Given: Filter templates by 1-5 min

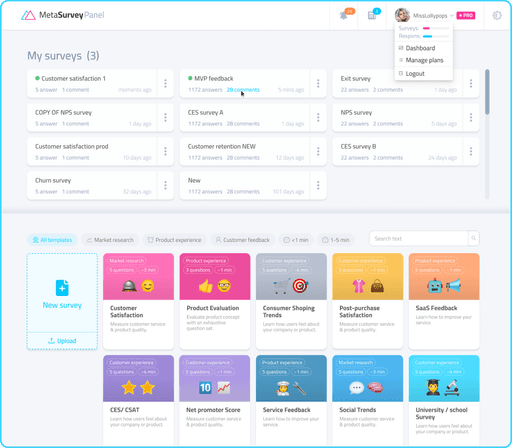Looking at the screenshot, I should click(x=336, y=240).
